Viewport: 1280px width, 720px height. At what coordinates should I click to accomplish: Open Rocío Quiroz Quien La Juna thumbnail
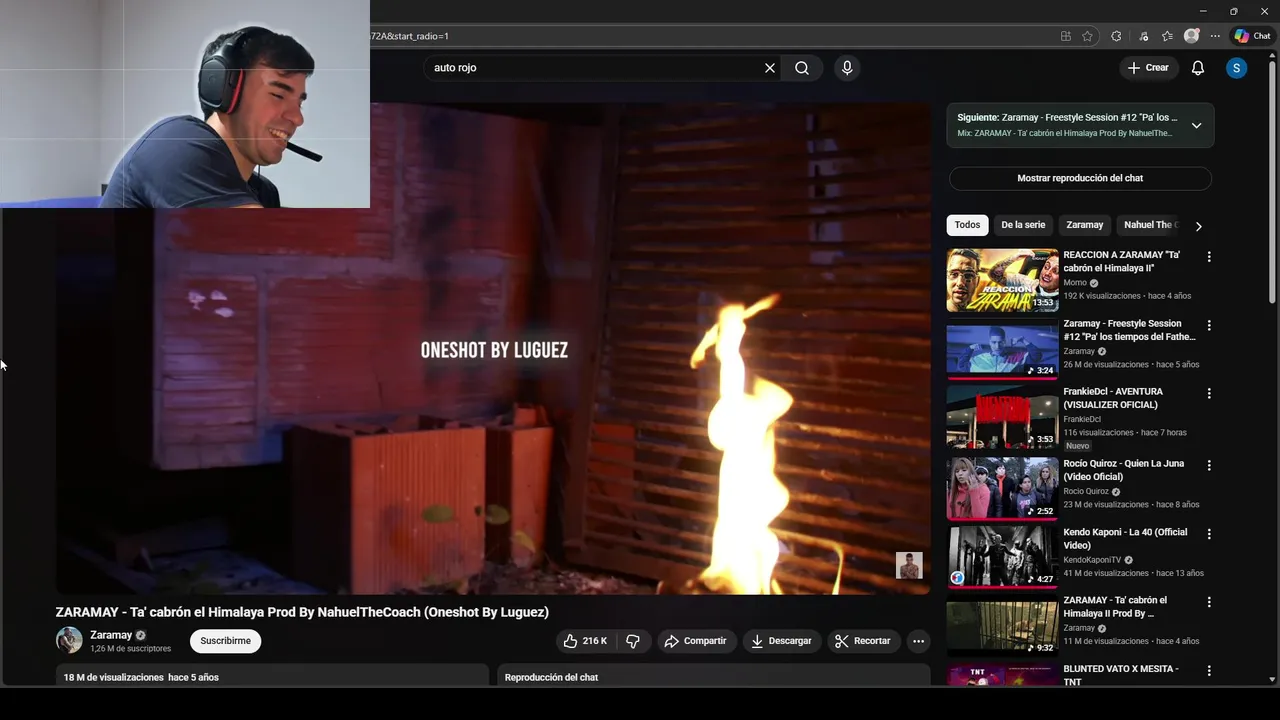[x=1002, y=488]
